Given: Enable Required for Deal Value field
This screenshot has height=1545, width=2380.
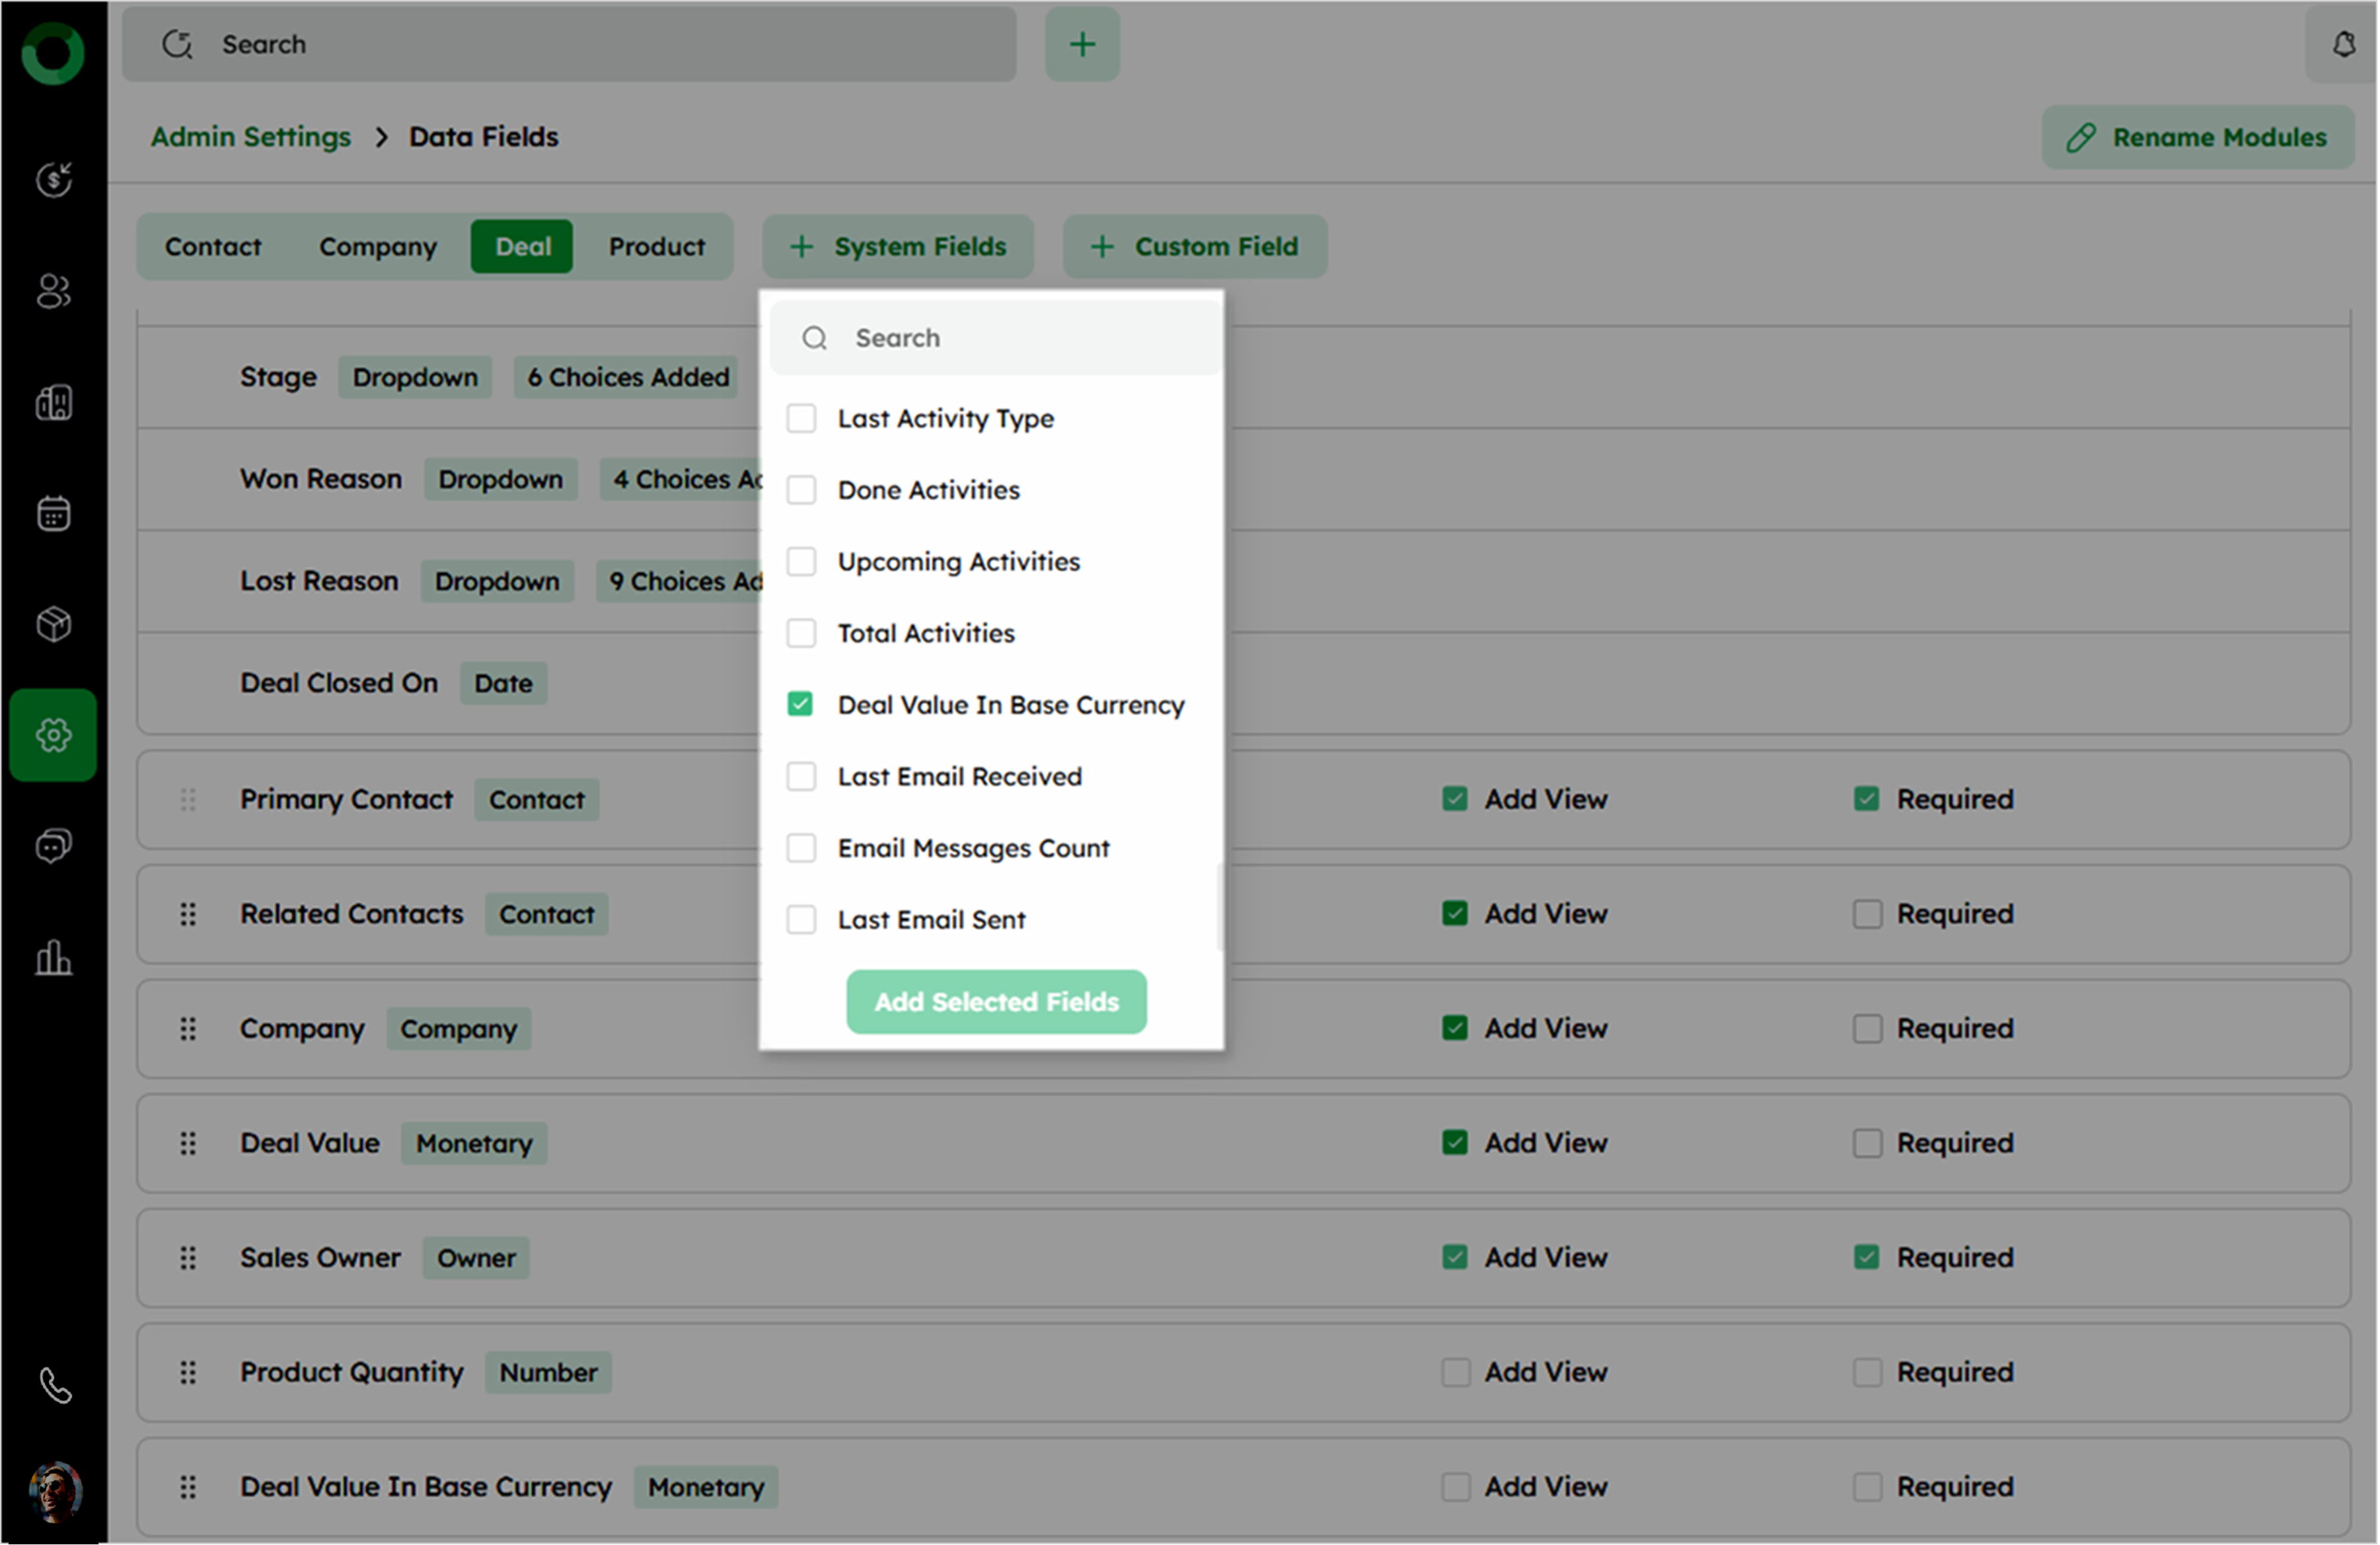Looking at the screenshot, I should (x=1867, y=1143).
